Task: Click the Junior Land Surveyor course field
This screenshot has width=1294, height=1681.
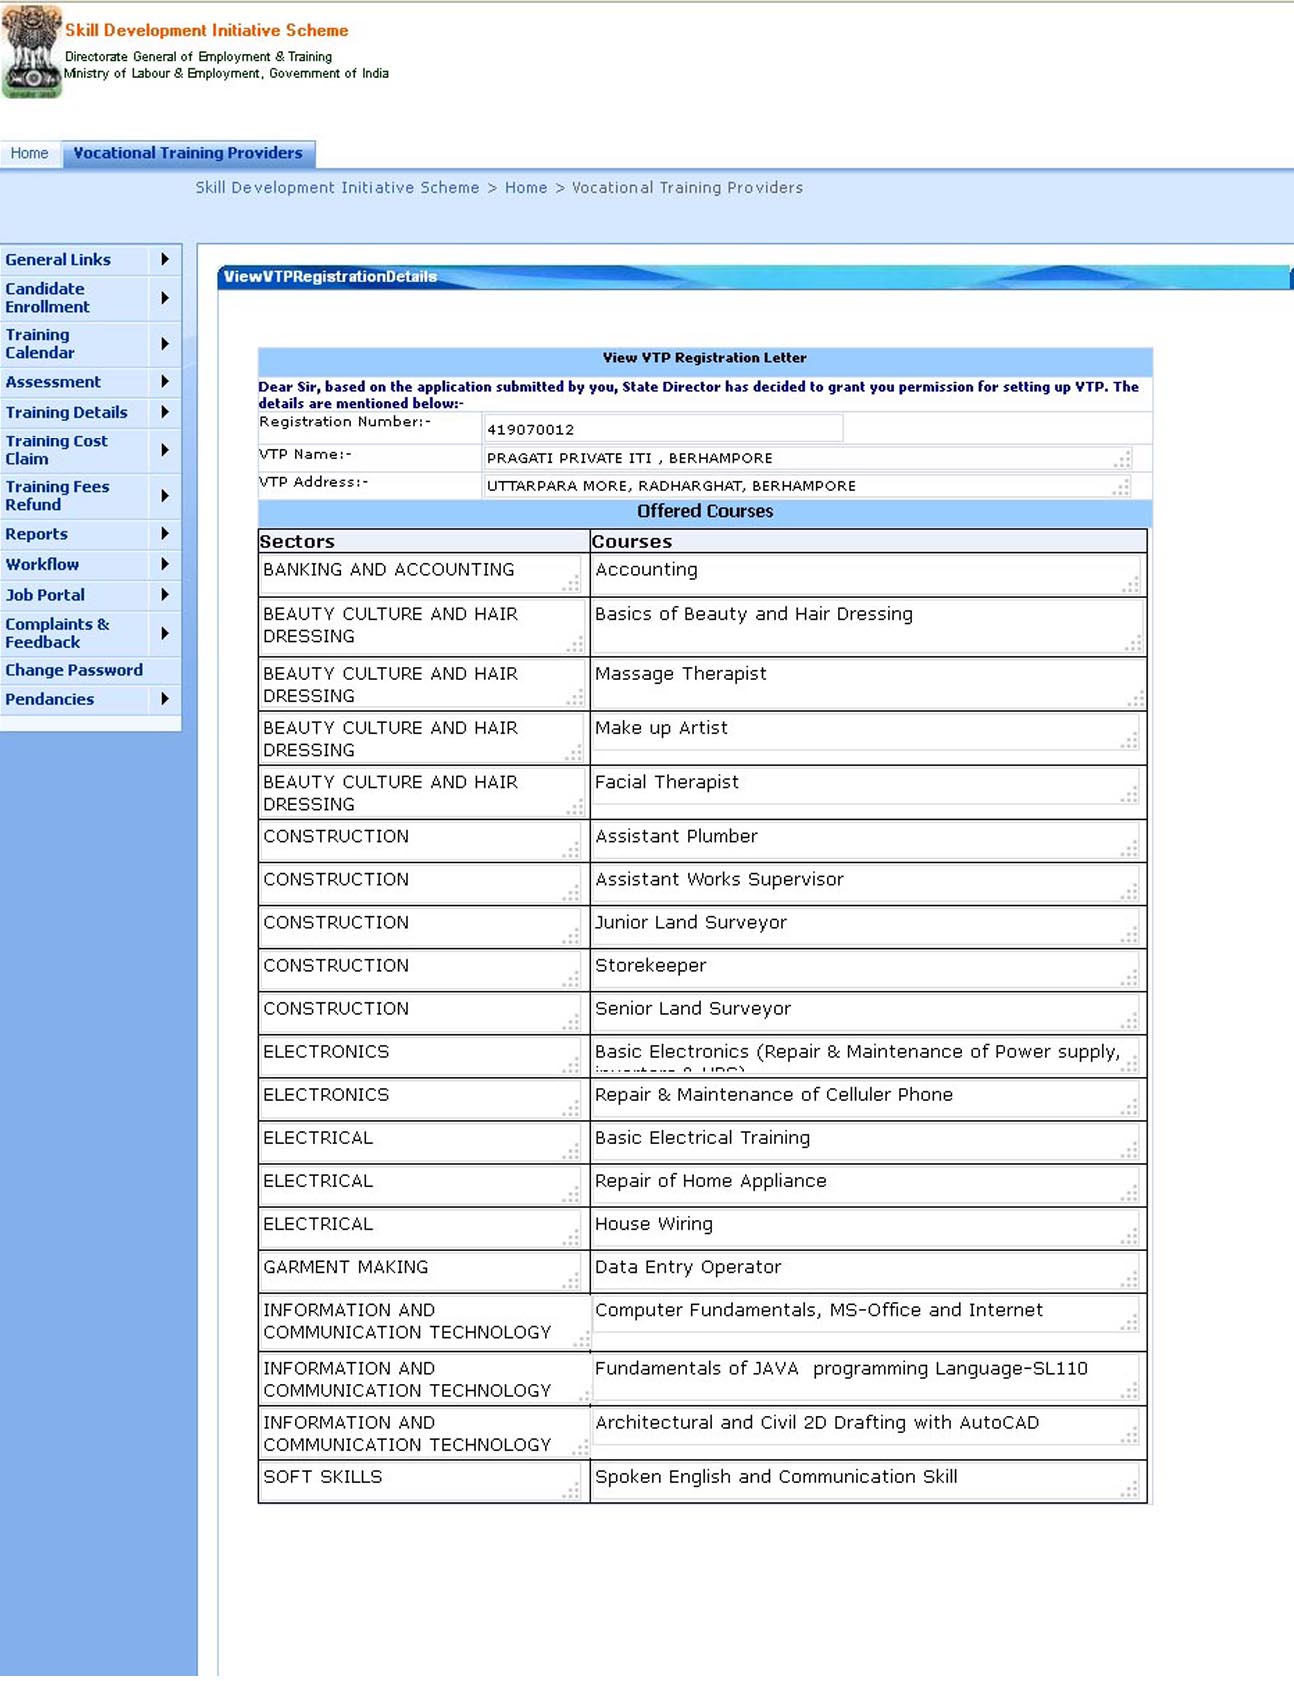Action: pos(867,927)
